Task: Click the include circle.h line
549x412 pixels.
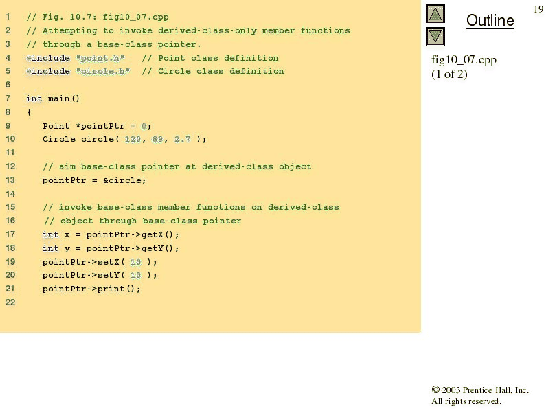Action: click(155, 71)
